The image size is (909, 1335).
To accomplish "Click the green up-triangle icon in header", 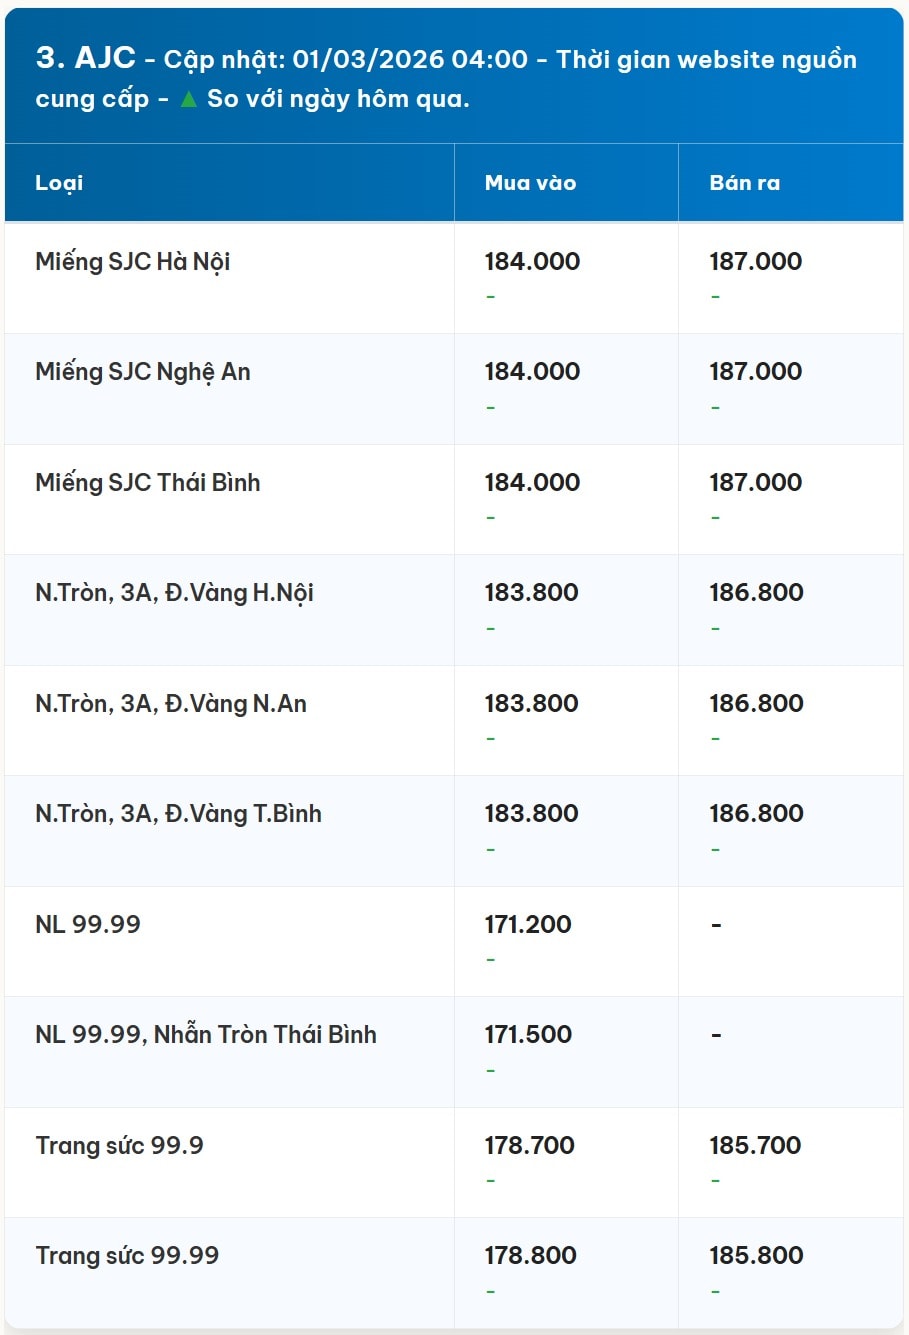I will point(188,99).
